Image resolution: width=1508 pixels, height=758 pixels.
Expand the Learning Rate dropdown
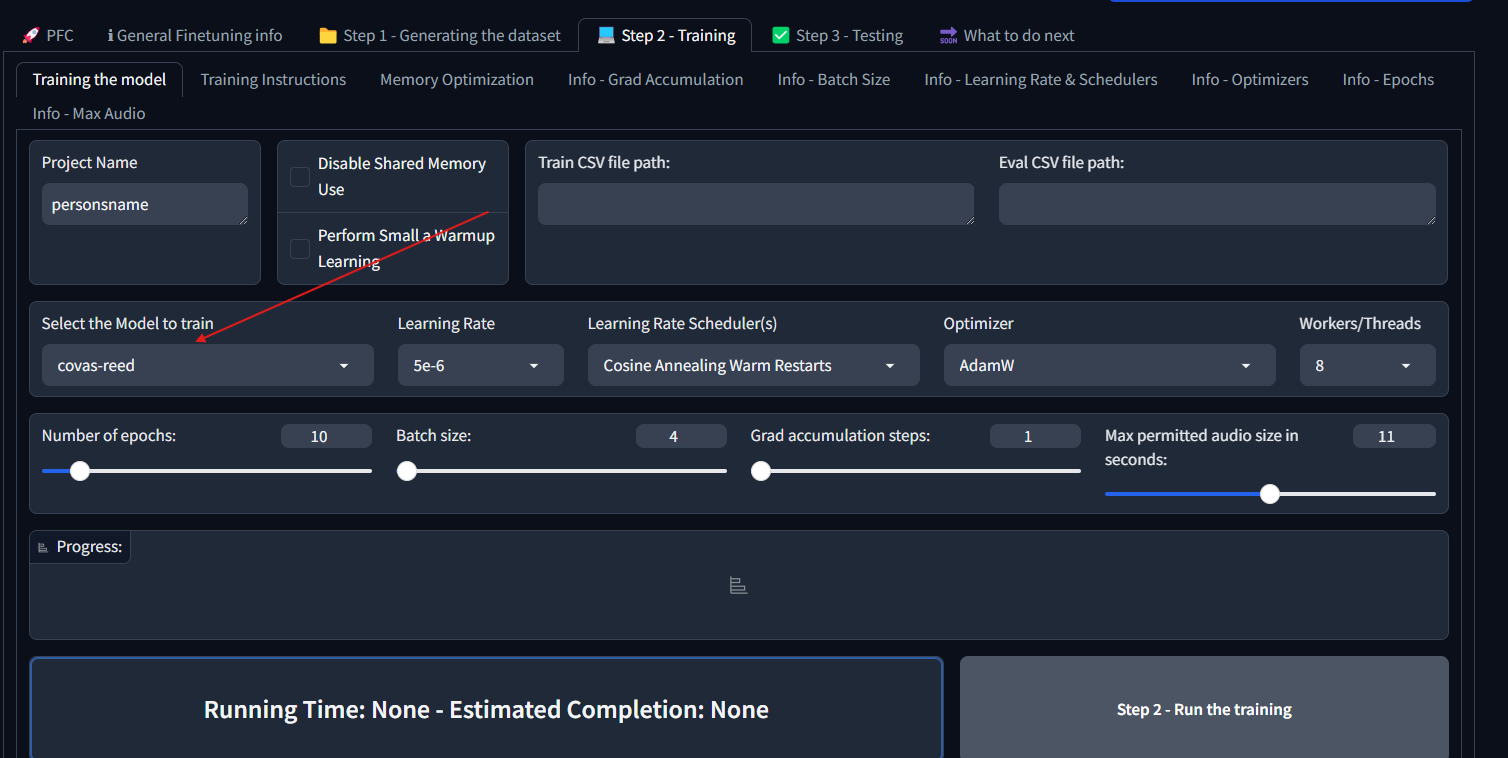pyautogui.click(x=480, y=366)
